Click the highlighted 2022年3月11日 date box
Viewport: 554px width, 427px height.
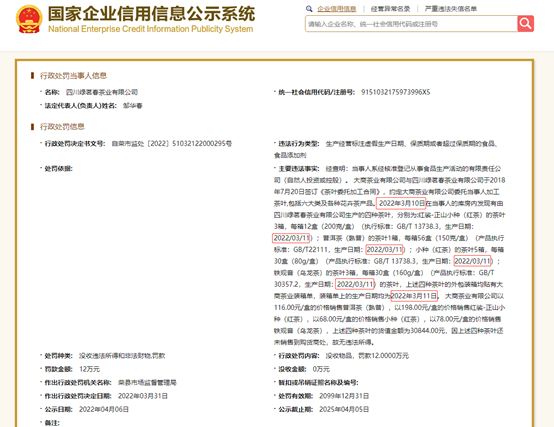point(414,296)
